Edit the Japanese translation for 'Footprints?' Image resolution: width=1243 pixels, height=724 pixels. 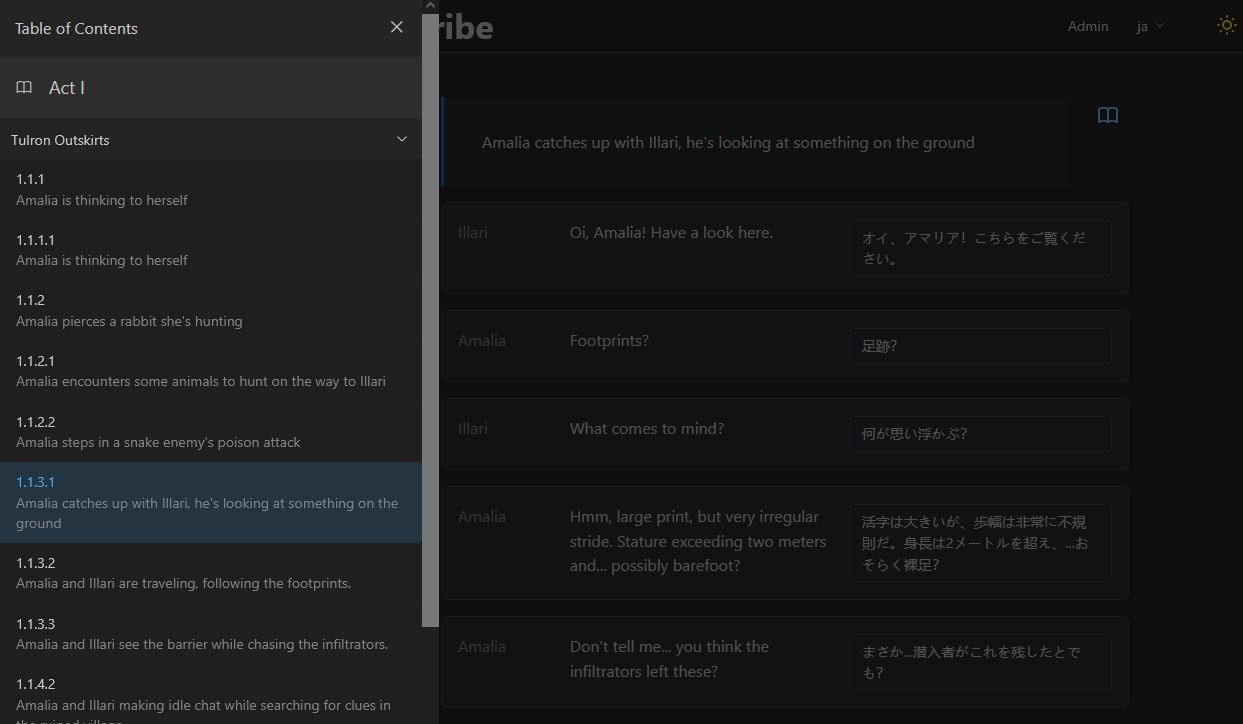979,346
